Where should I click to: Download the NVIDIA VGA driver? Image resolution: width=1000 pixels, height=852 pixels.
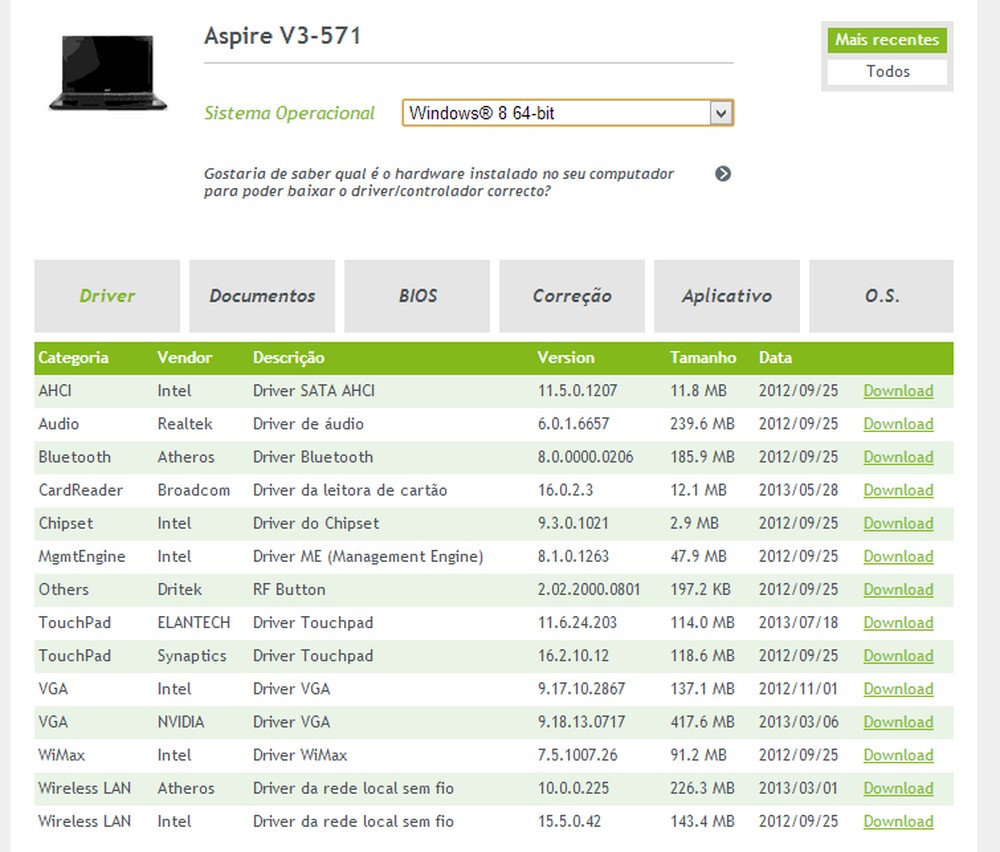[897, 722]
